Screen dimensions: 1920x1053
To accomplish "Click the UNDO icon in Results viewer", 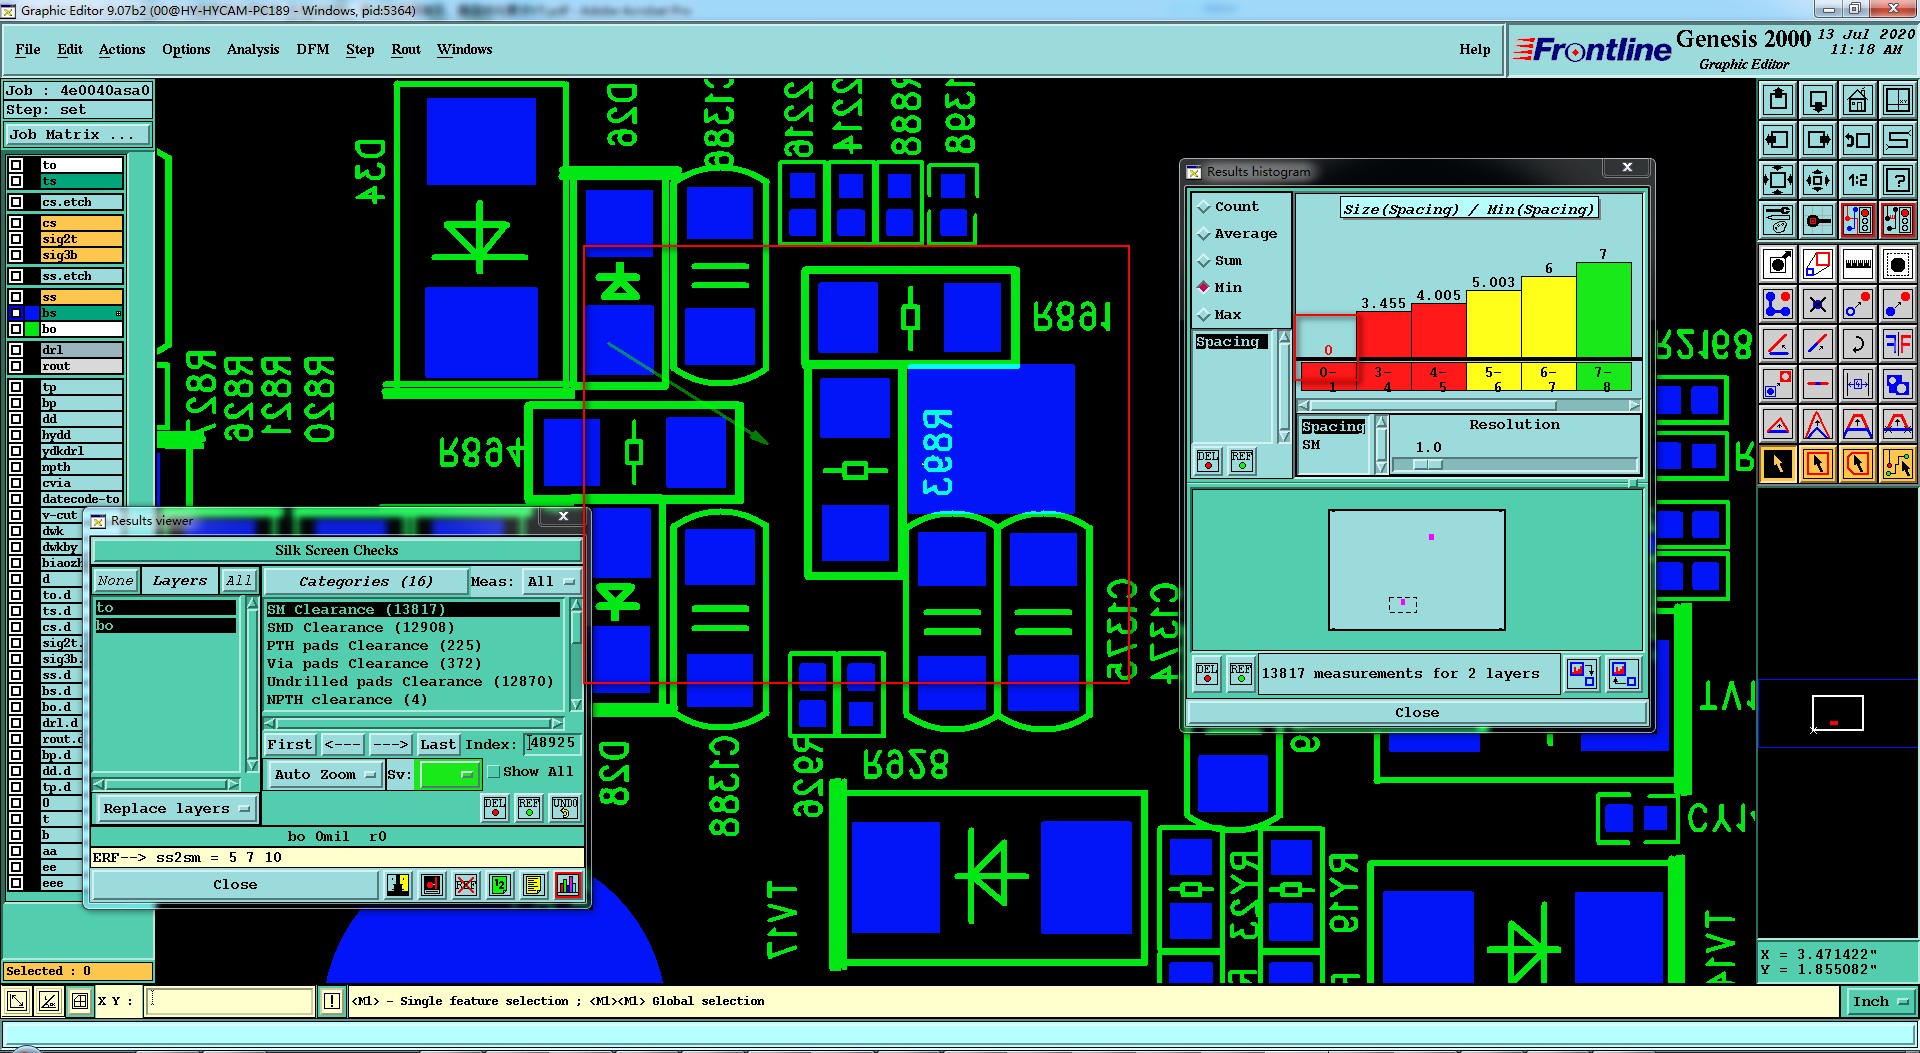I will tap(565, 808).
